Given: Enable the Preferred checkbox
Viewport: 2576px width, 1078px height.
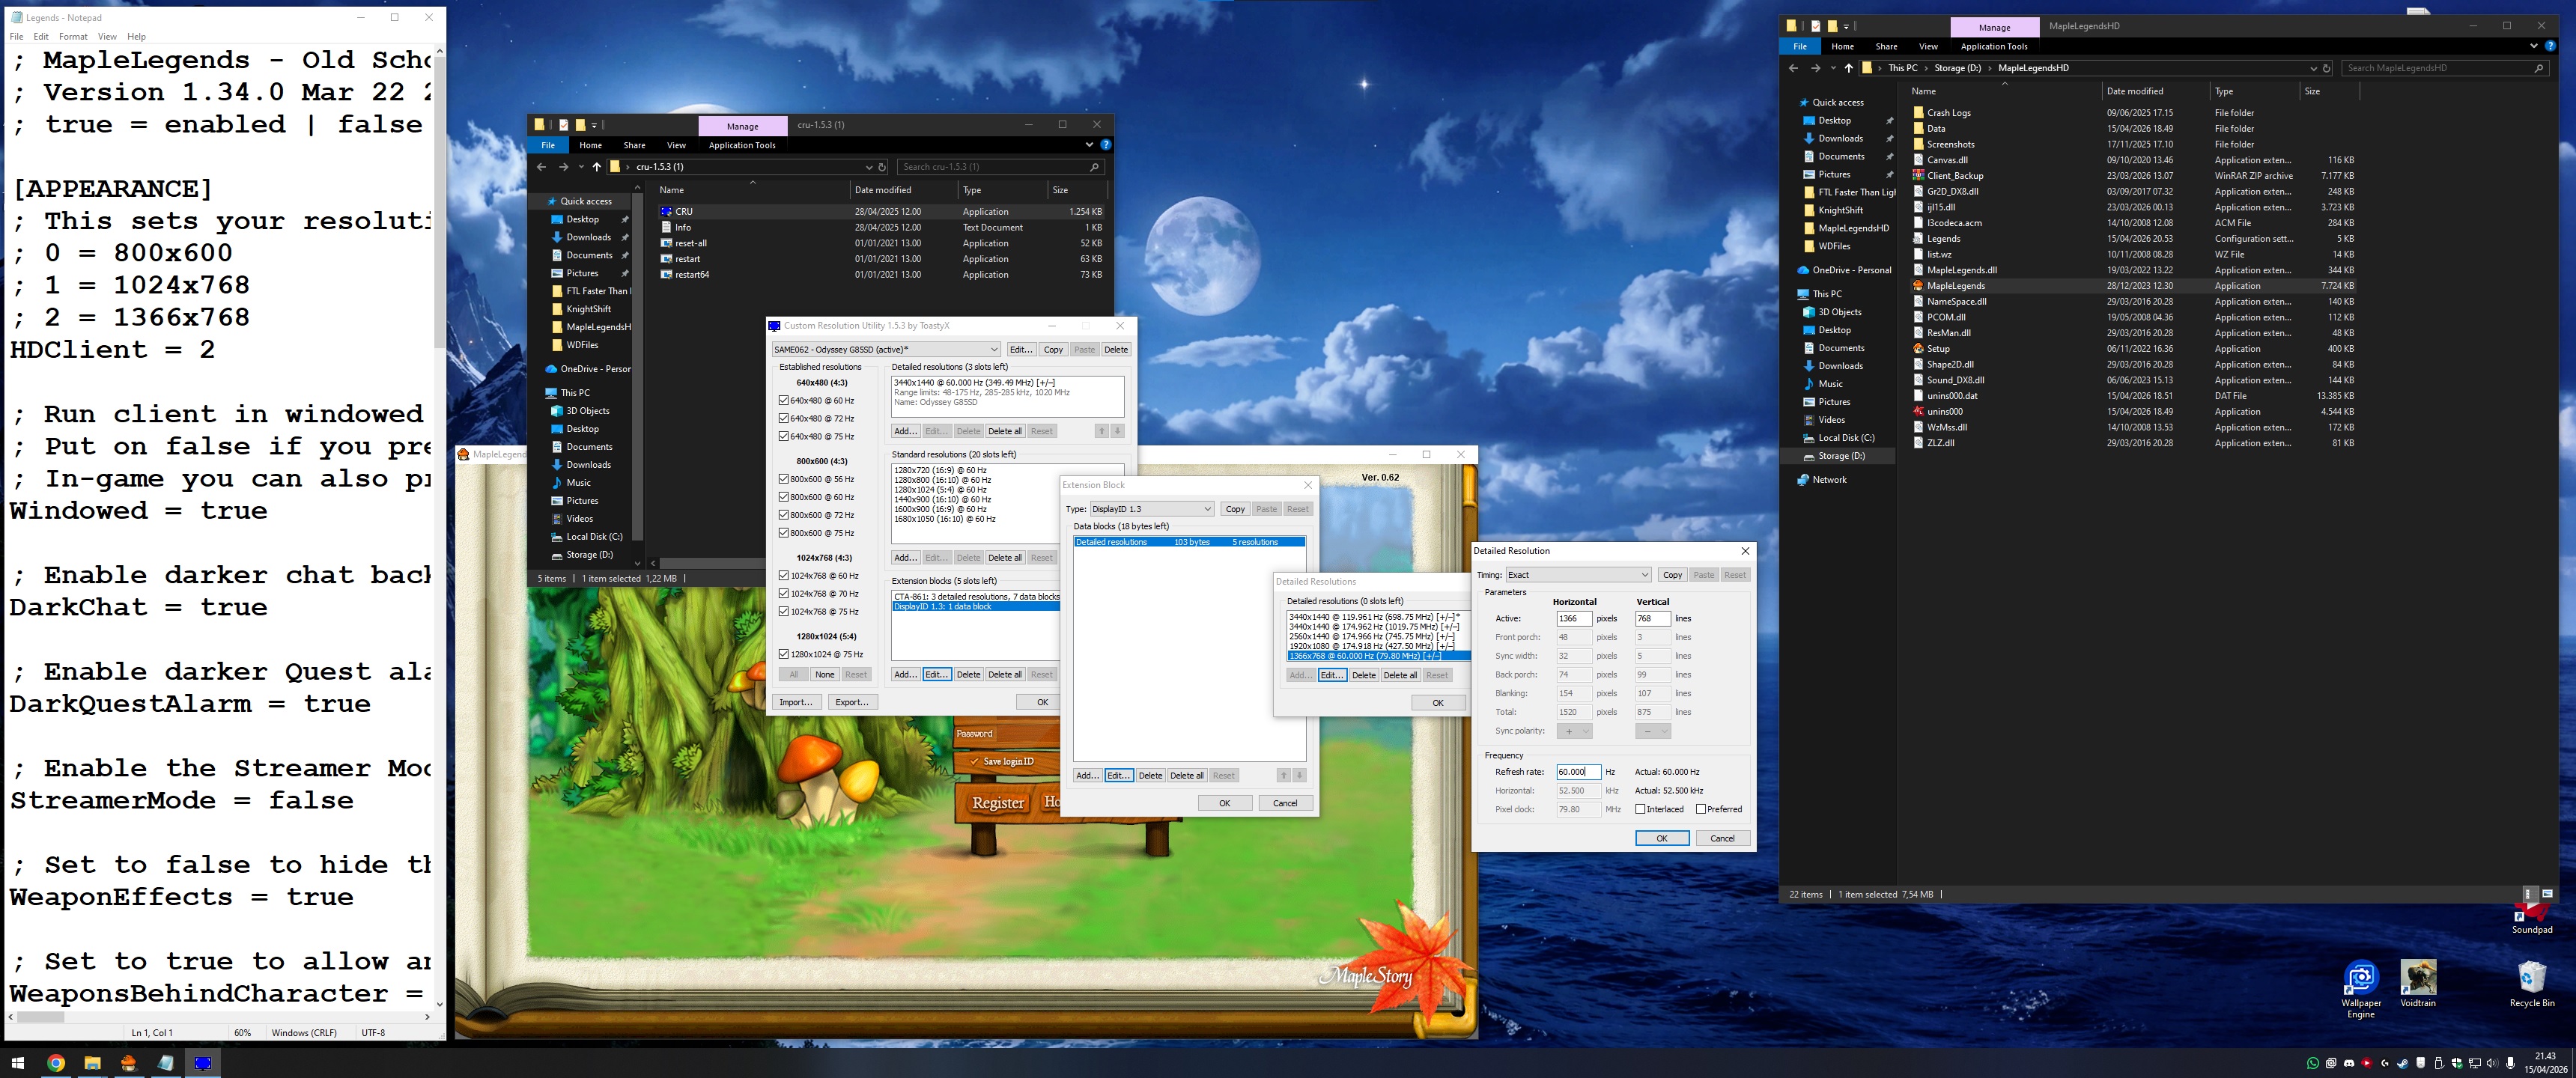Looking at the screenshot, I should pyautogui.click(x=1701, y=809).
